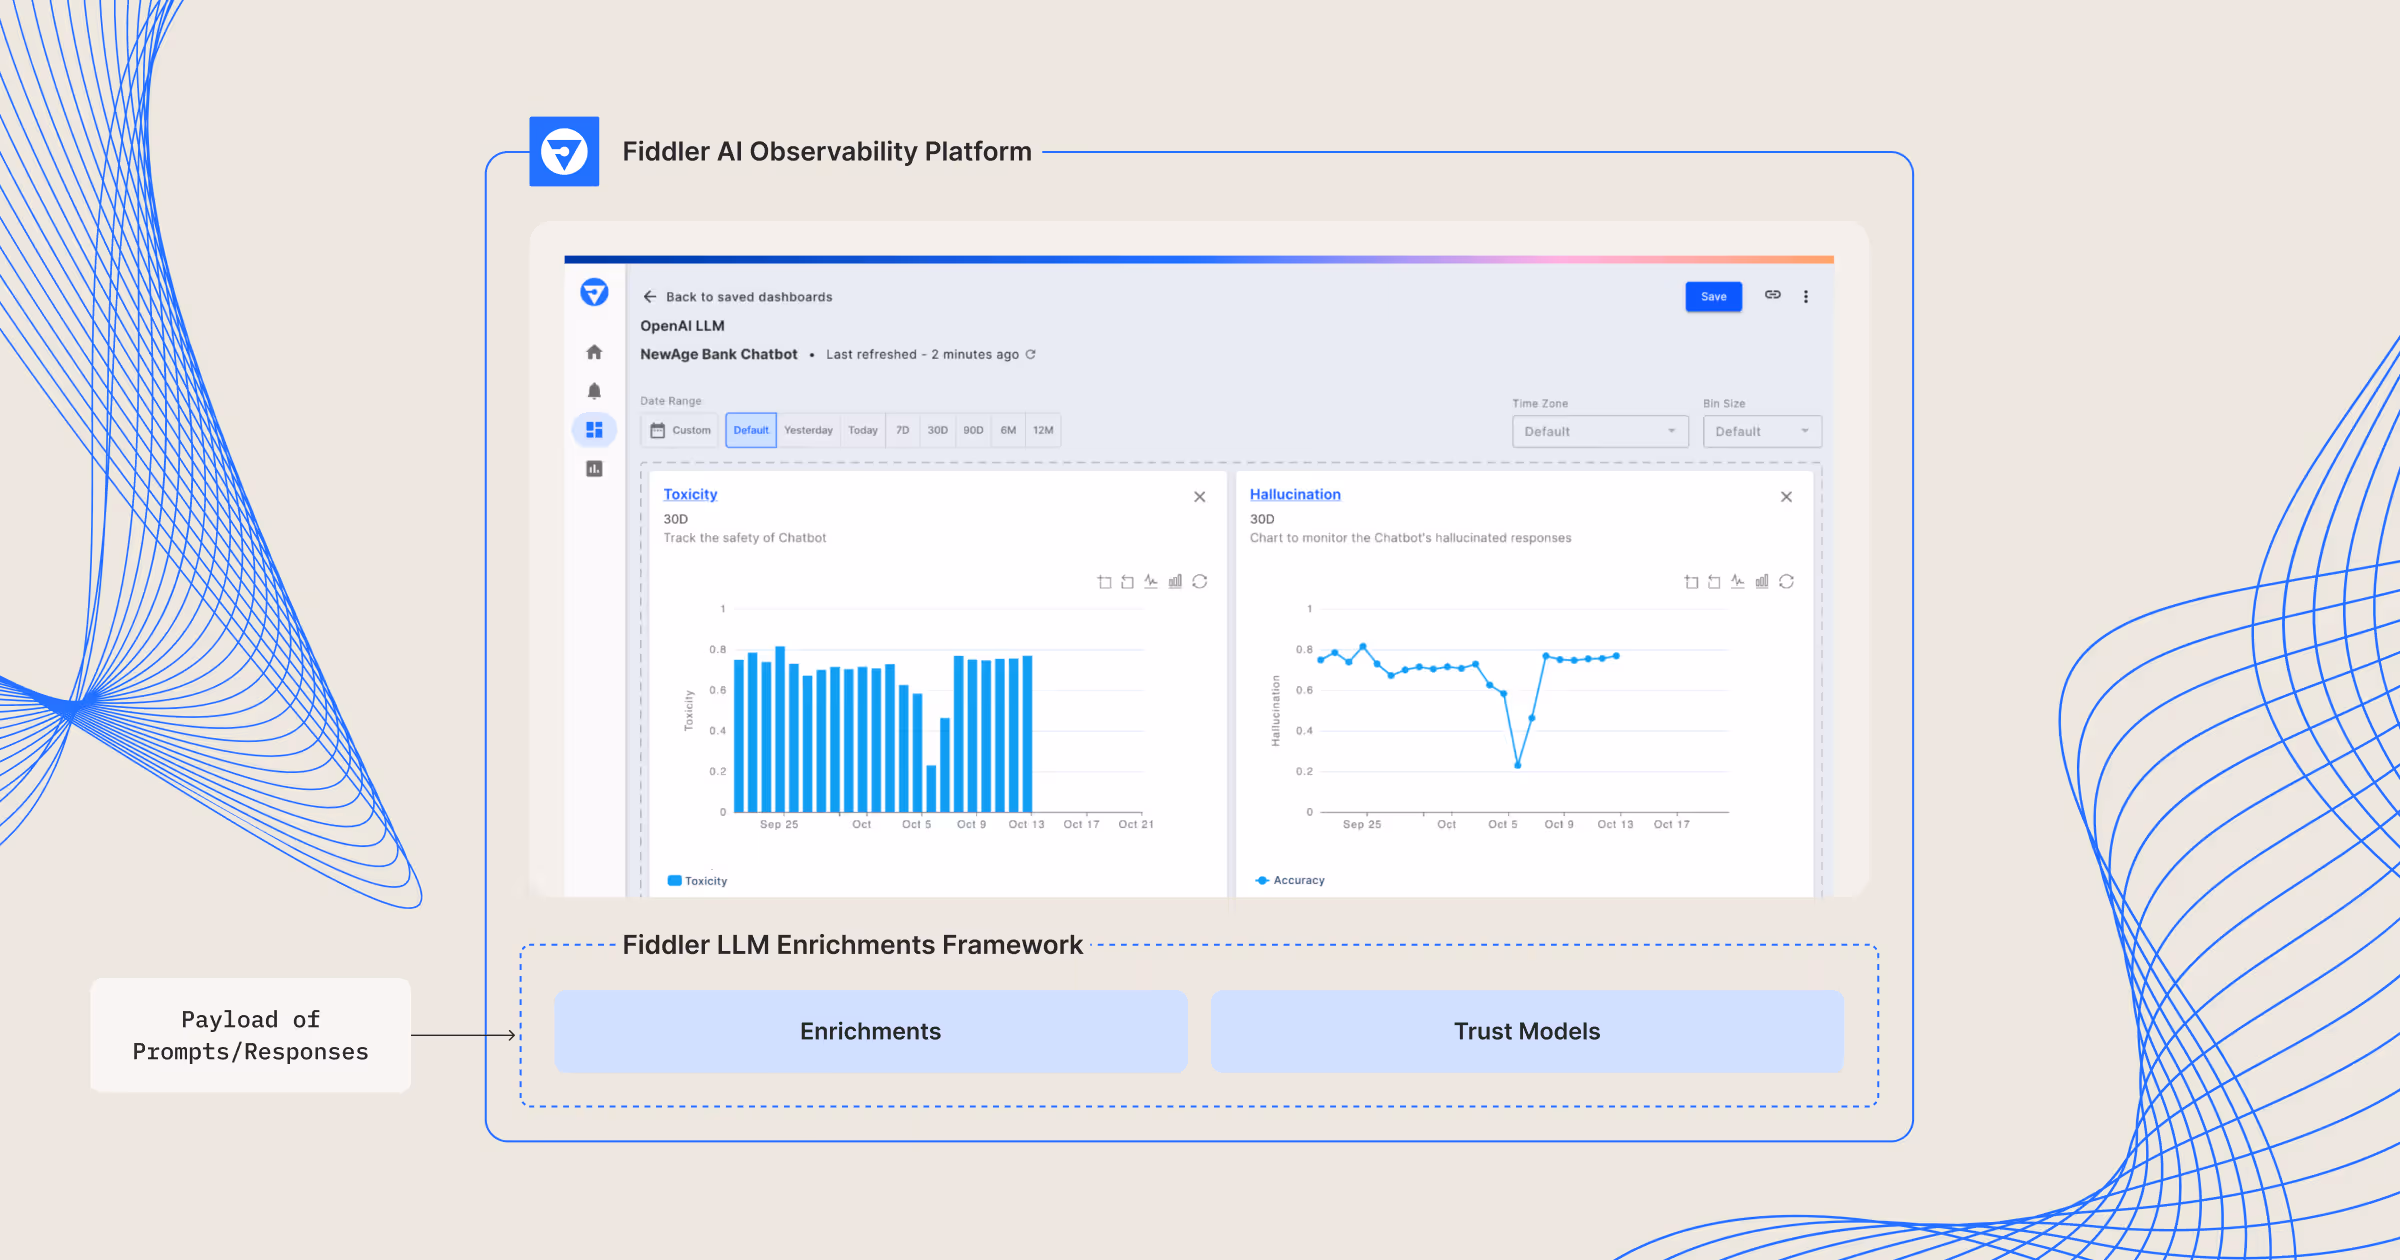Click the Payload of Prompts/Responses box
The height and width of the screenshot is (1260, 2400).
coord(250,1035)
